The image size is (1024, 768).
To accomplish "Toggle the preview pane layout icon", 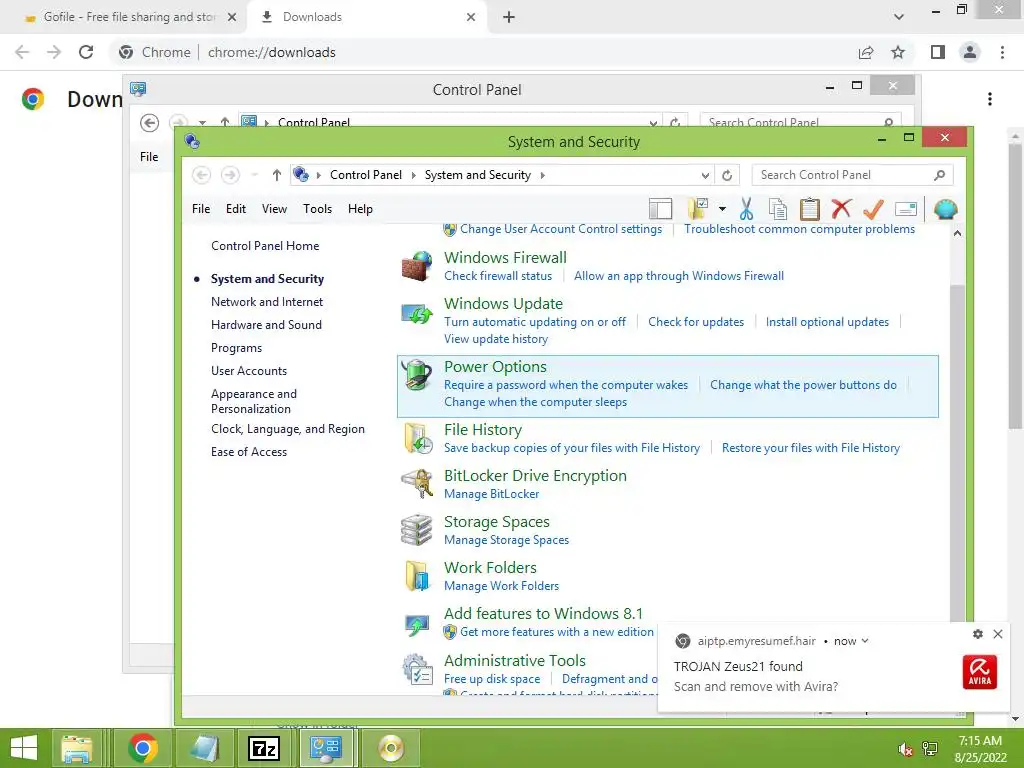I will pos(660,209).
